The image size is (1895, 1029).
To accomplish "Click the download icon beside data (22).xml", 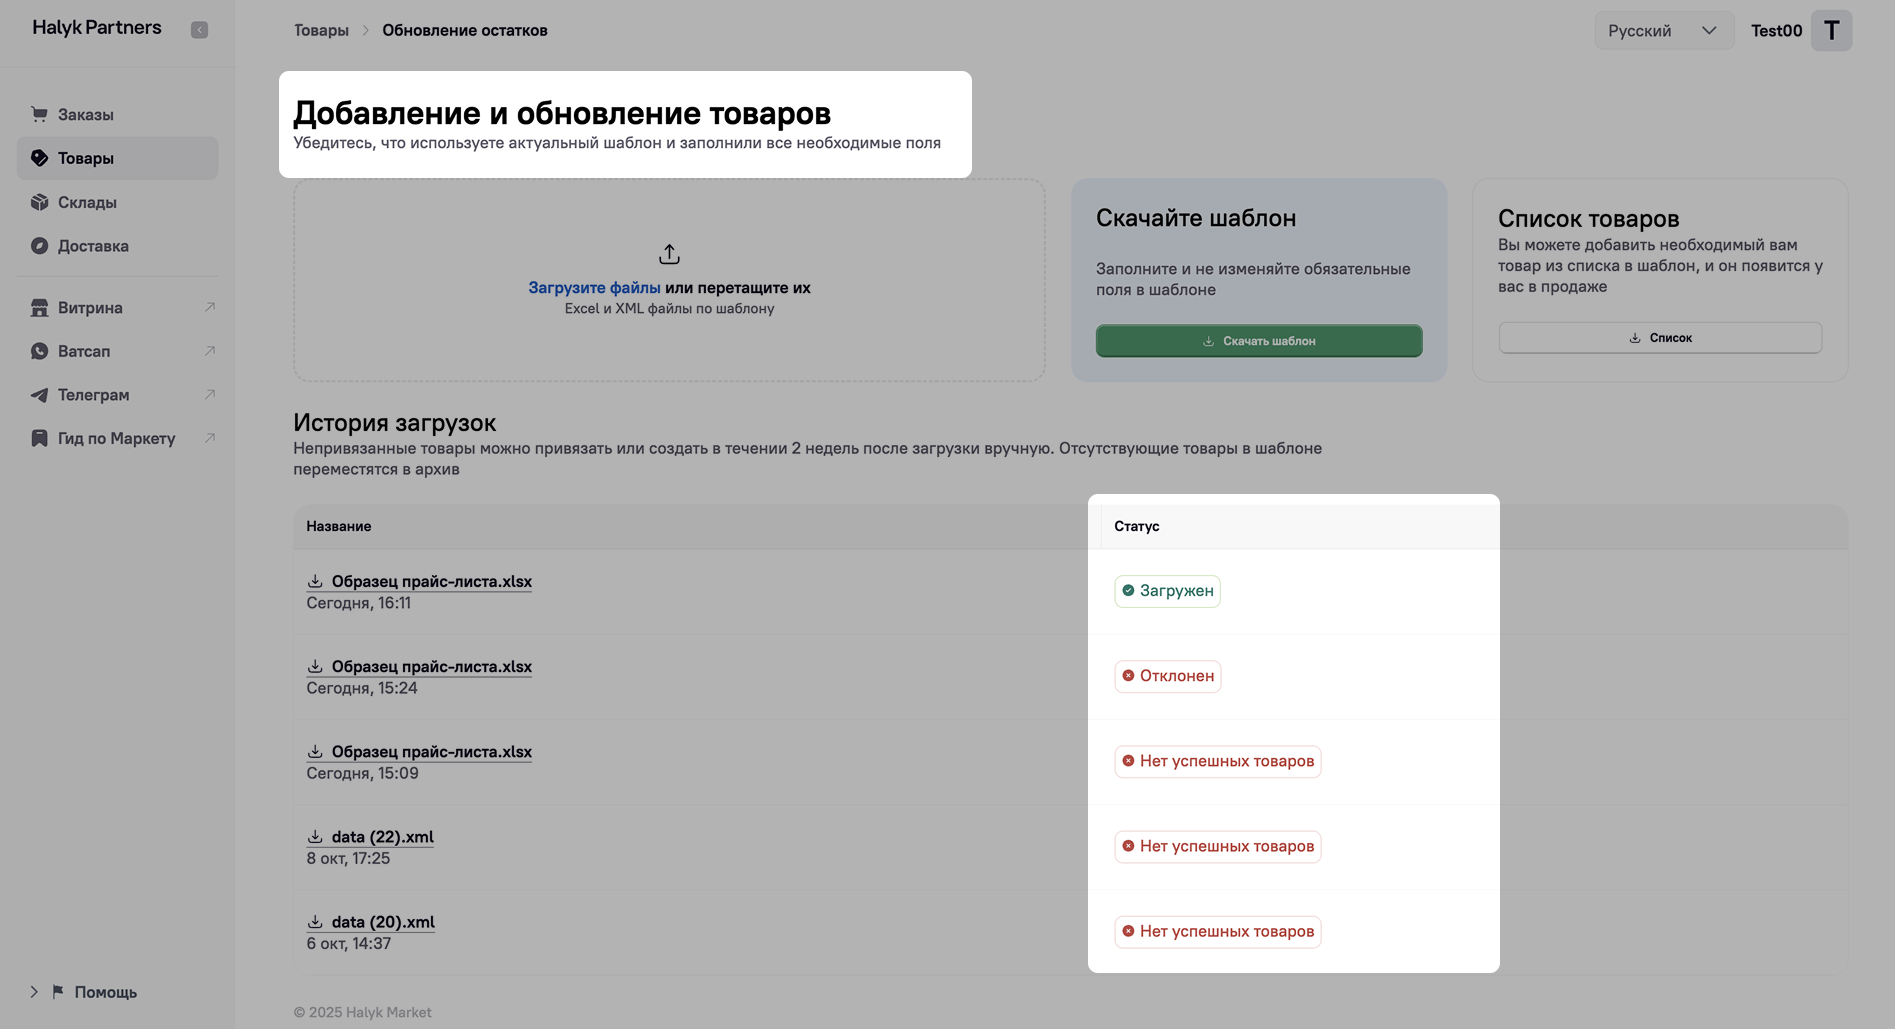I will (315, 837).
